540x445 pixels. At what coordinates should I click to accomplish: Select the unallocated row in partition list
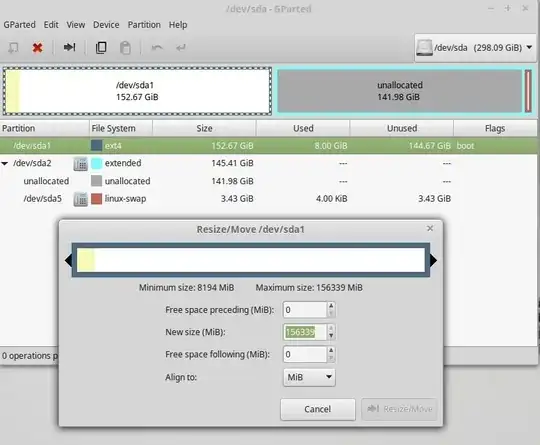click(x=268, y=181)
